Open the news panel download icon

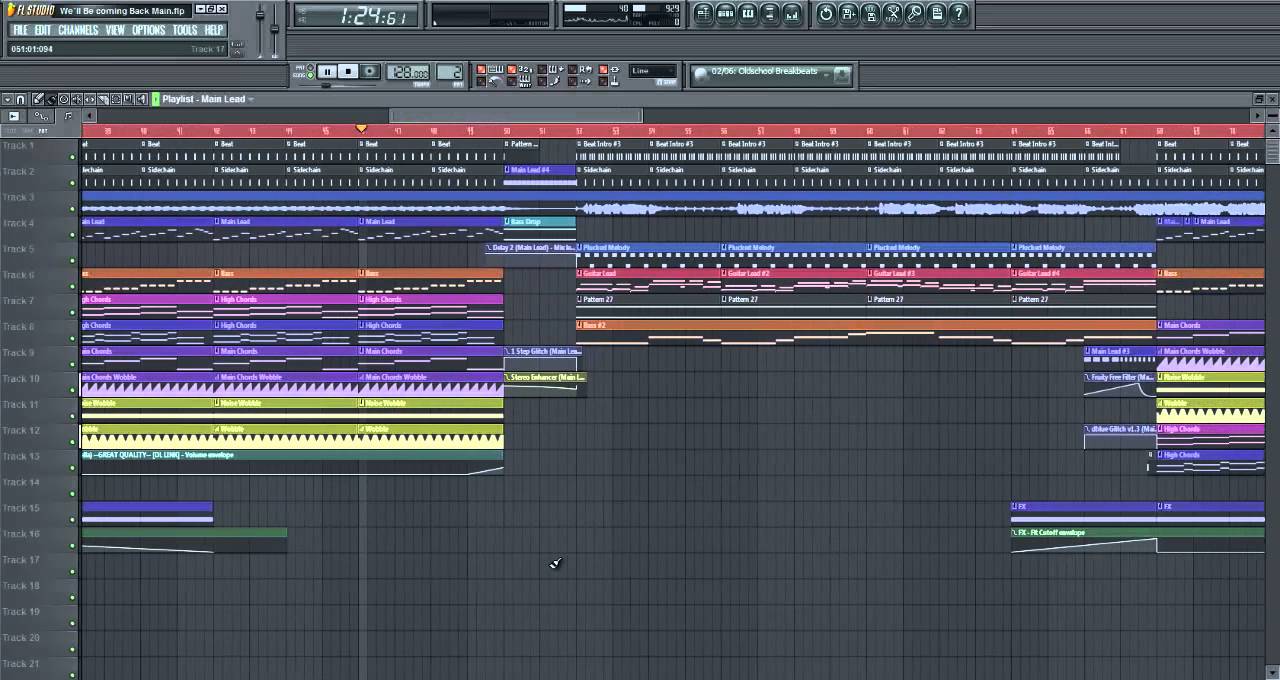pos(842,74)
